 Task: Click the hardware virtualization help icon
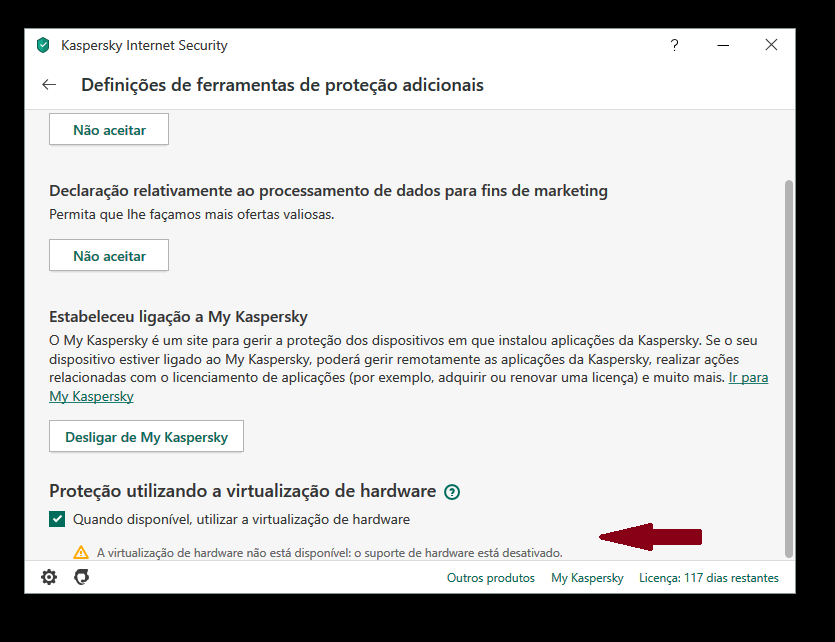(x=452, y=492)
